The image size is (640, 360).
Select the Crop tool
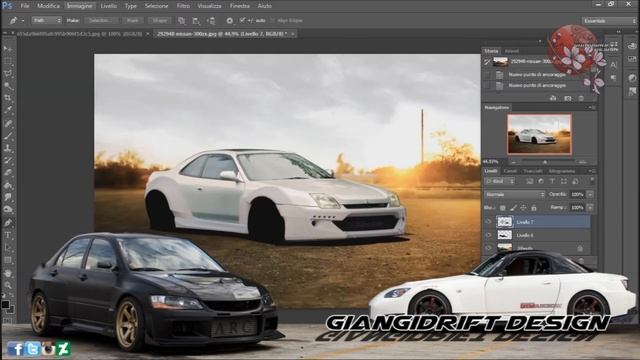8,98
